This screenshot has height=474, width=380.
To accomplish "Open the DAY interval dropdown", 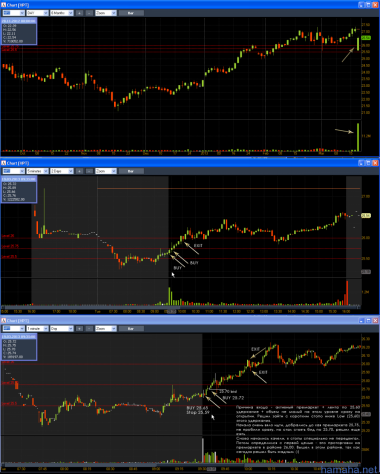I will [37, 13].
